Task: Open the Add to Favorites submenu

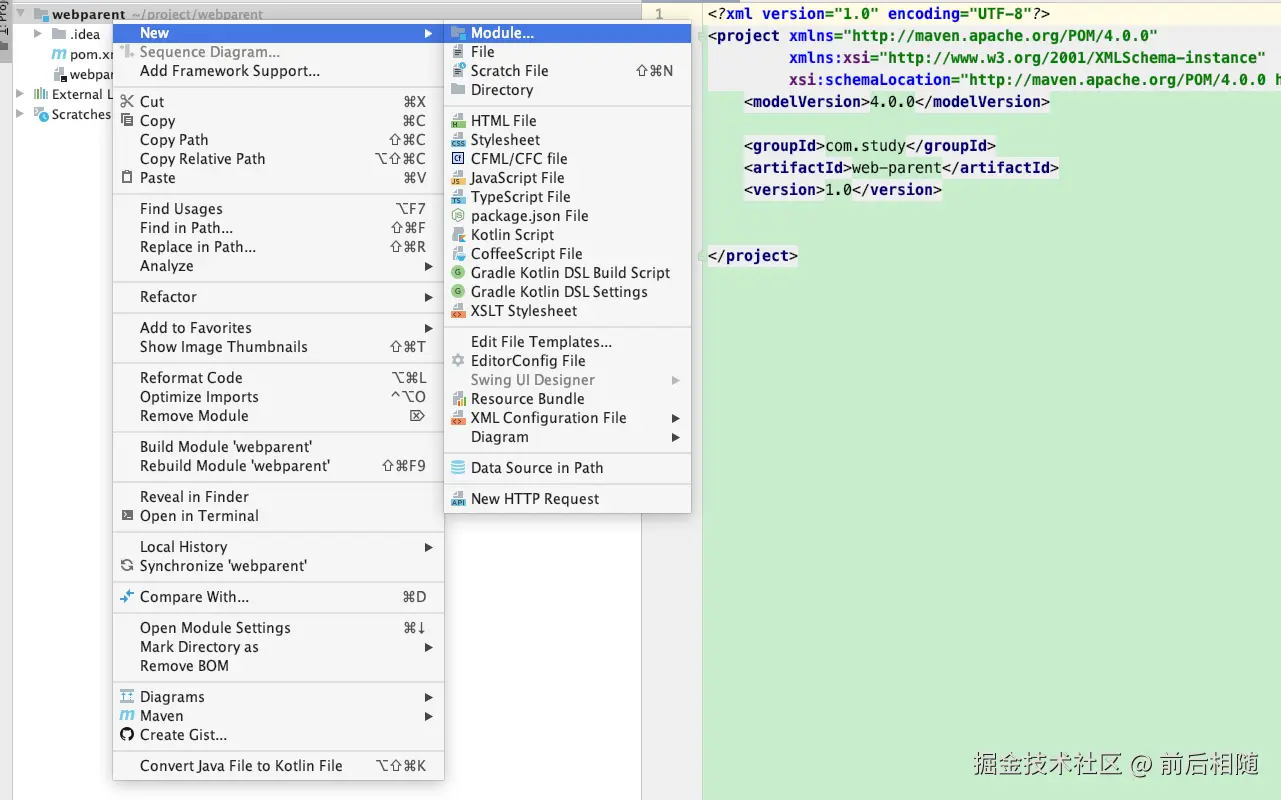Action: (278, 328)
